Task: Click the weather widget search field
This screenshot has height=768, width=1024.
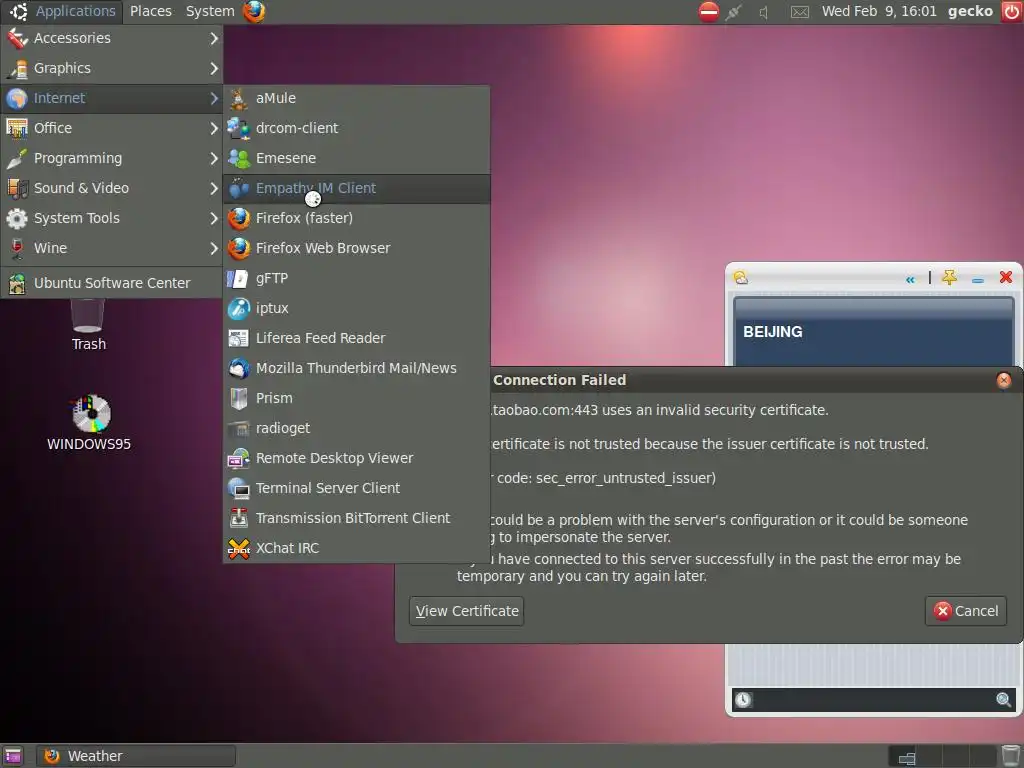Action: [x=873, y=700]
